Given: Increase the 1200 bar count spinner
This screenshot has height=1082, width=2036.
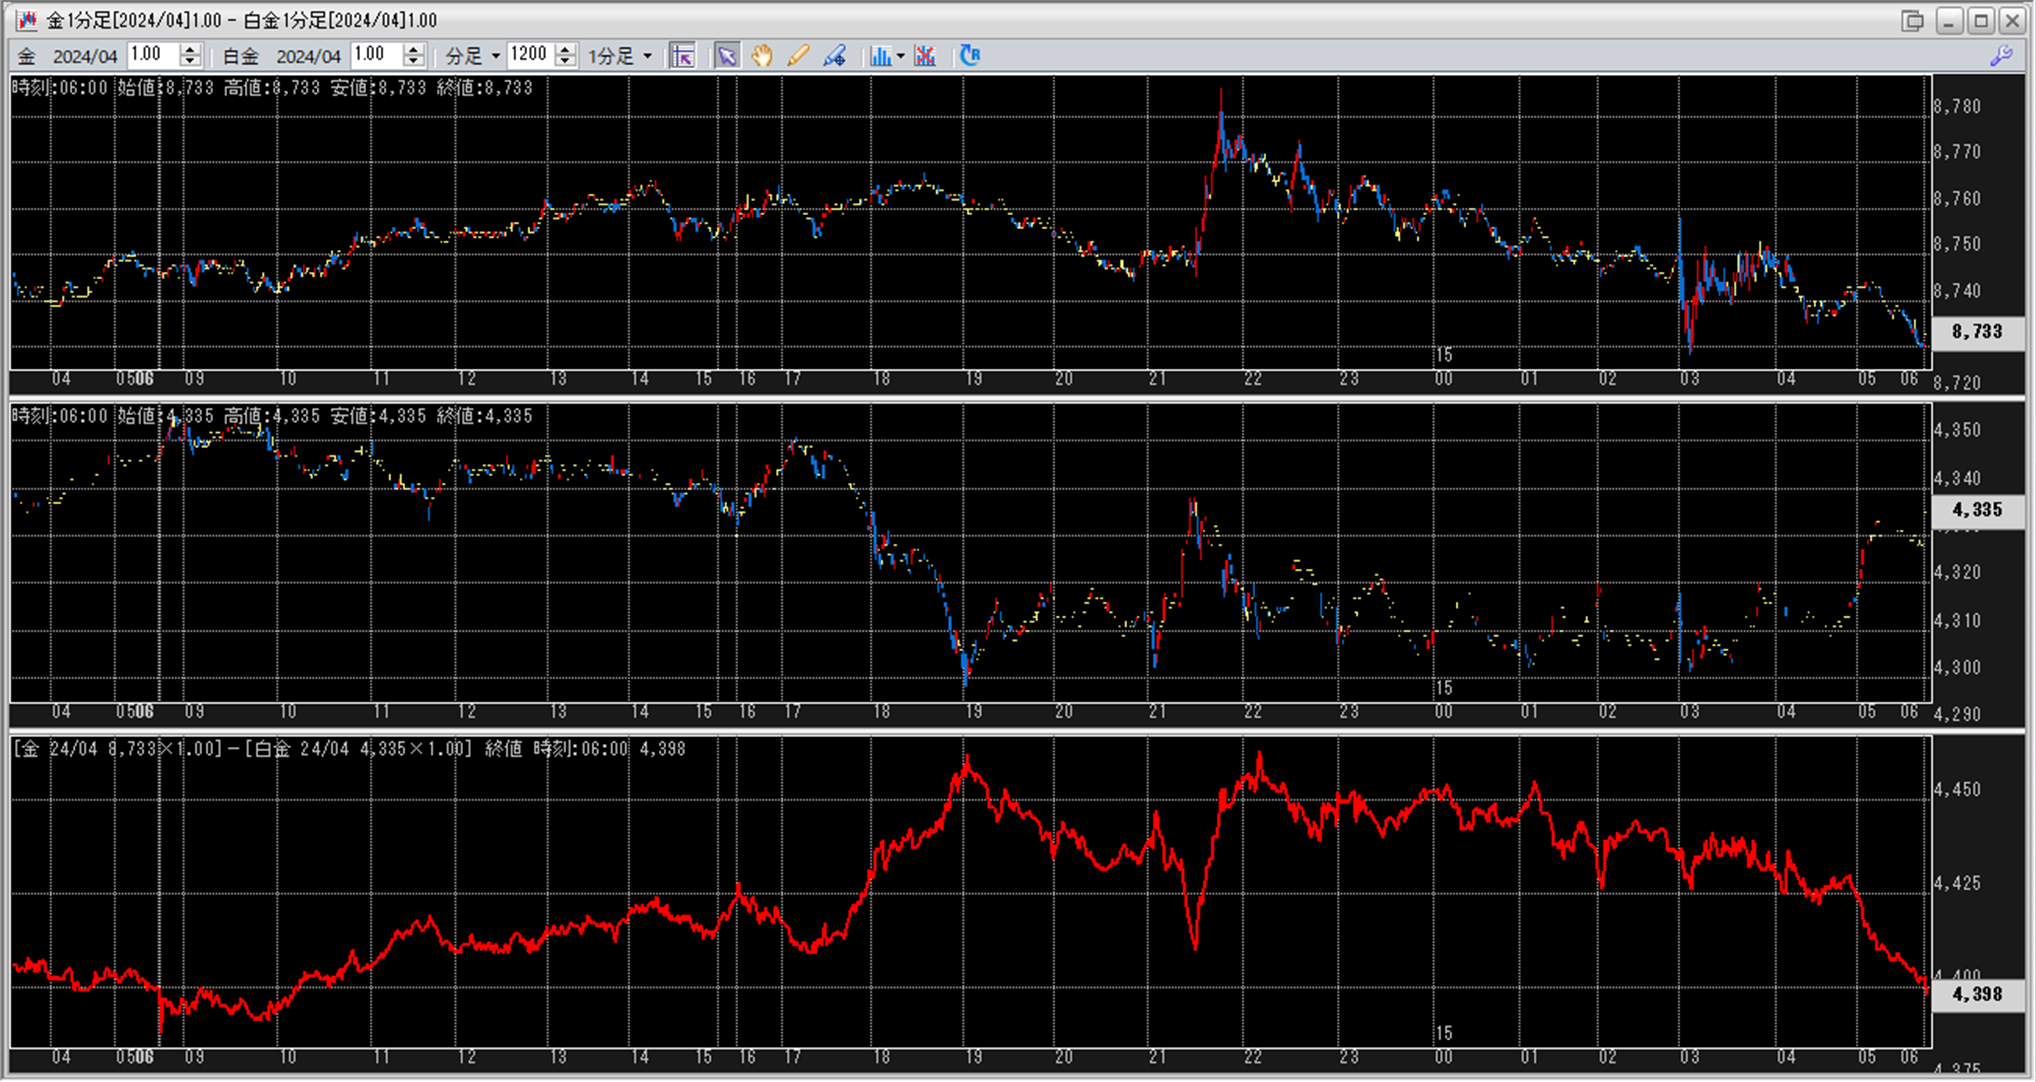Looking at the screenshot, I should pos(566,50).
